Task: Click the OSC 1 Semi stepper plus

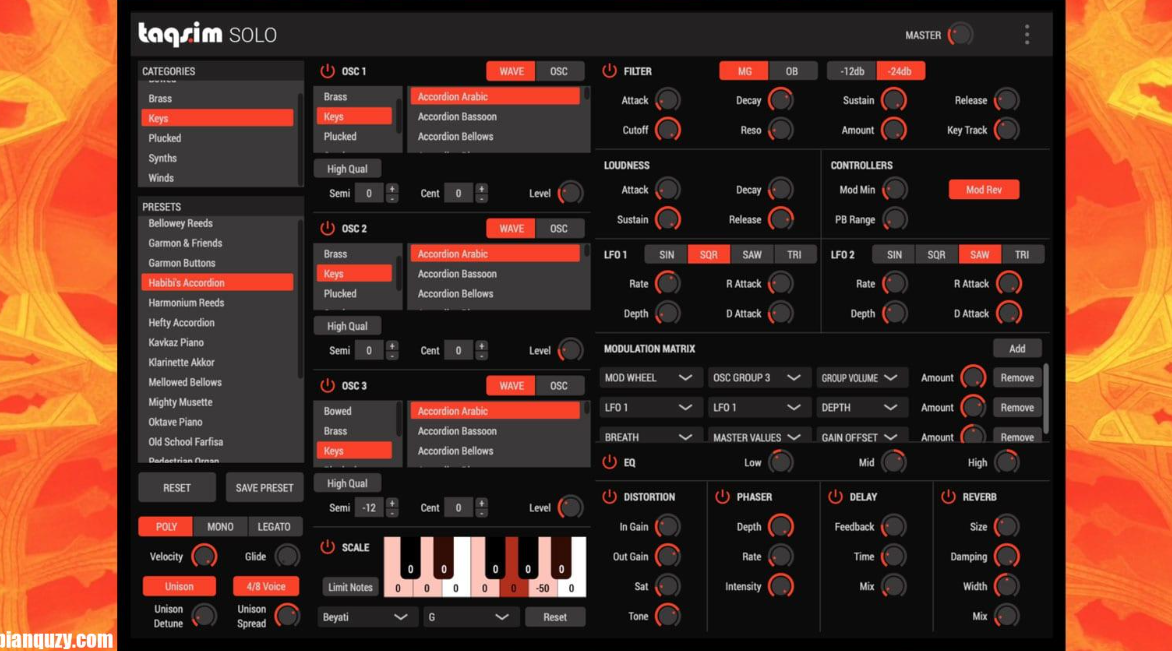Action: click(392, 188)
